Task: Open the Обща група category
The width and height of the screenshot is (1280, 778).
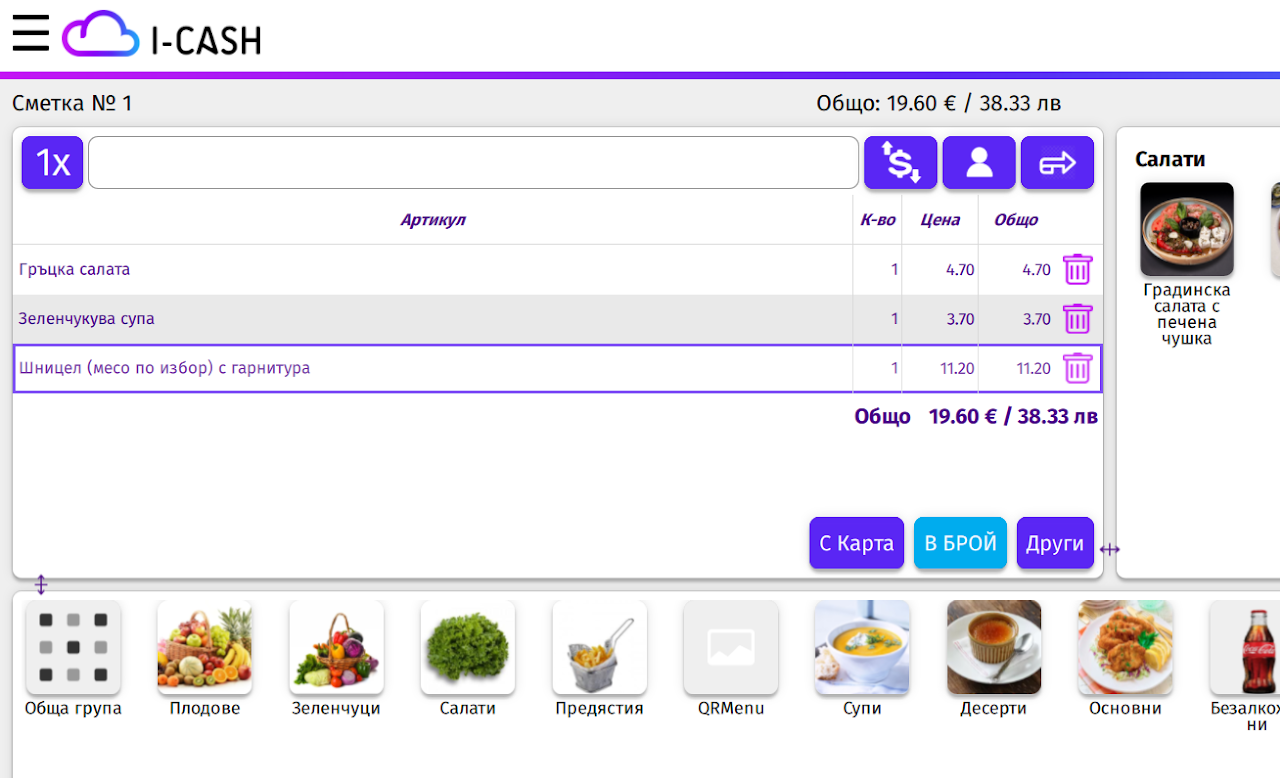Action: tap(73, 659)
